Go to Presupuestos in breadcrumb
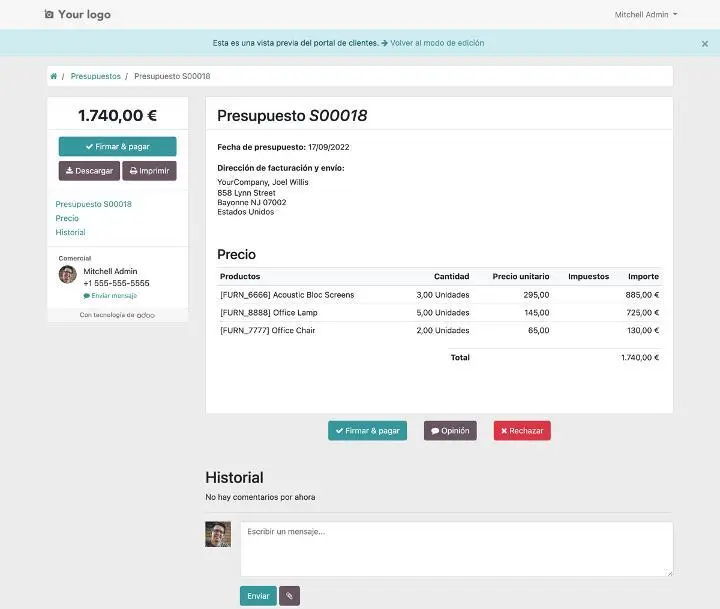This screenshot has height=609, width=720. (x=95, y=76)
